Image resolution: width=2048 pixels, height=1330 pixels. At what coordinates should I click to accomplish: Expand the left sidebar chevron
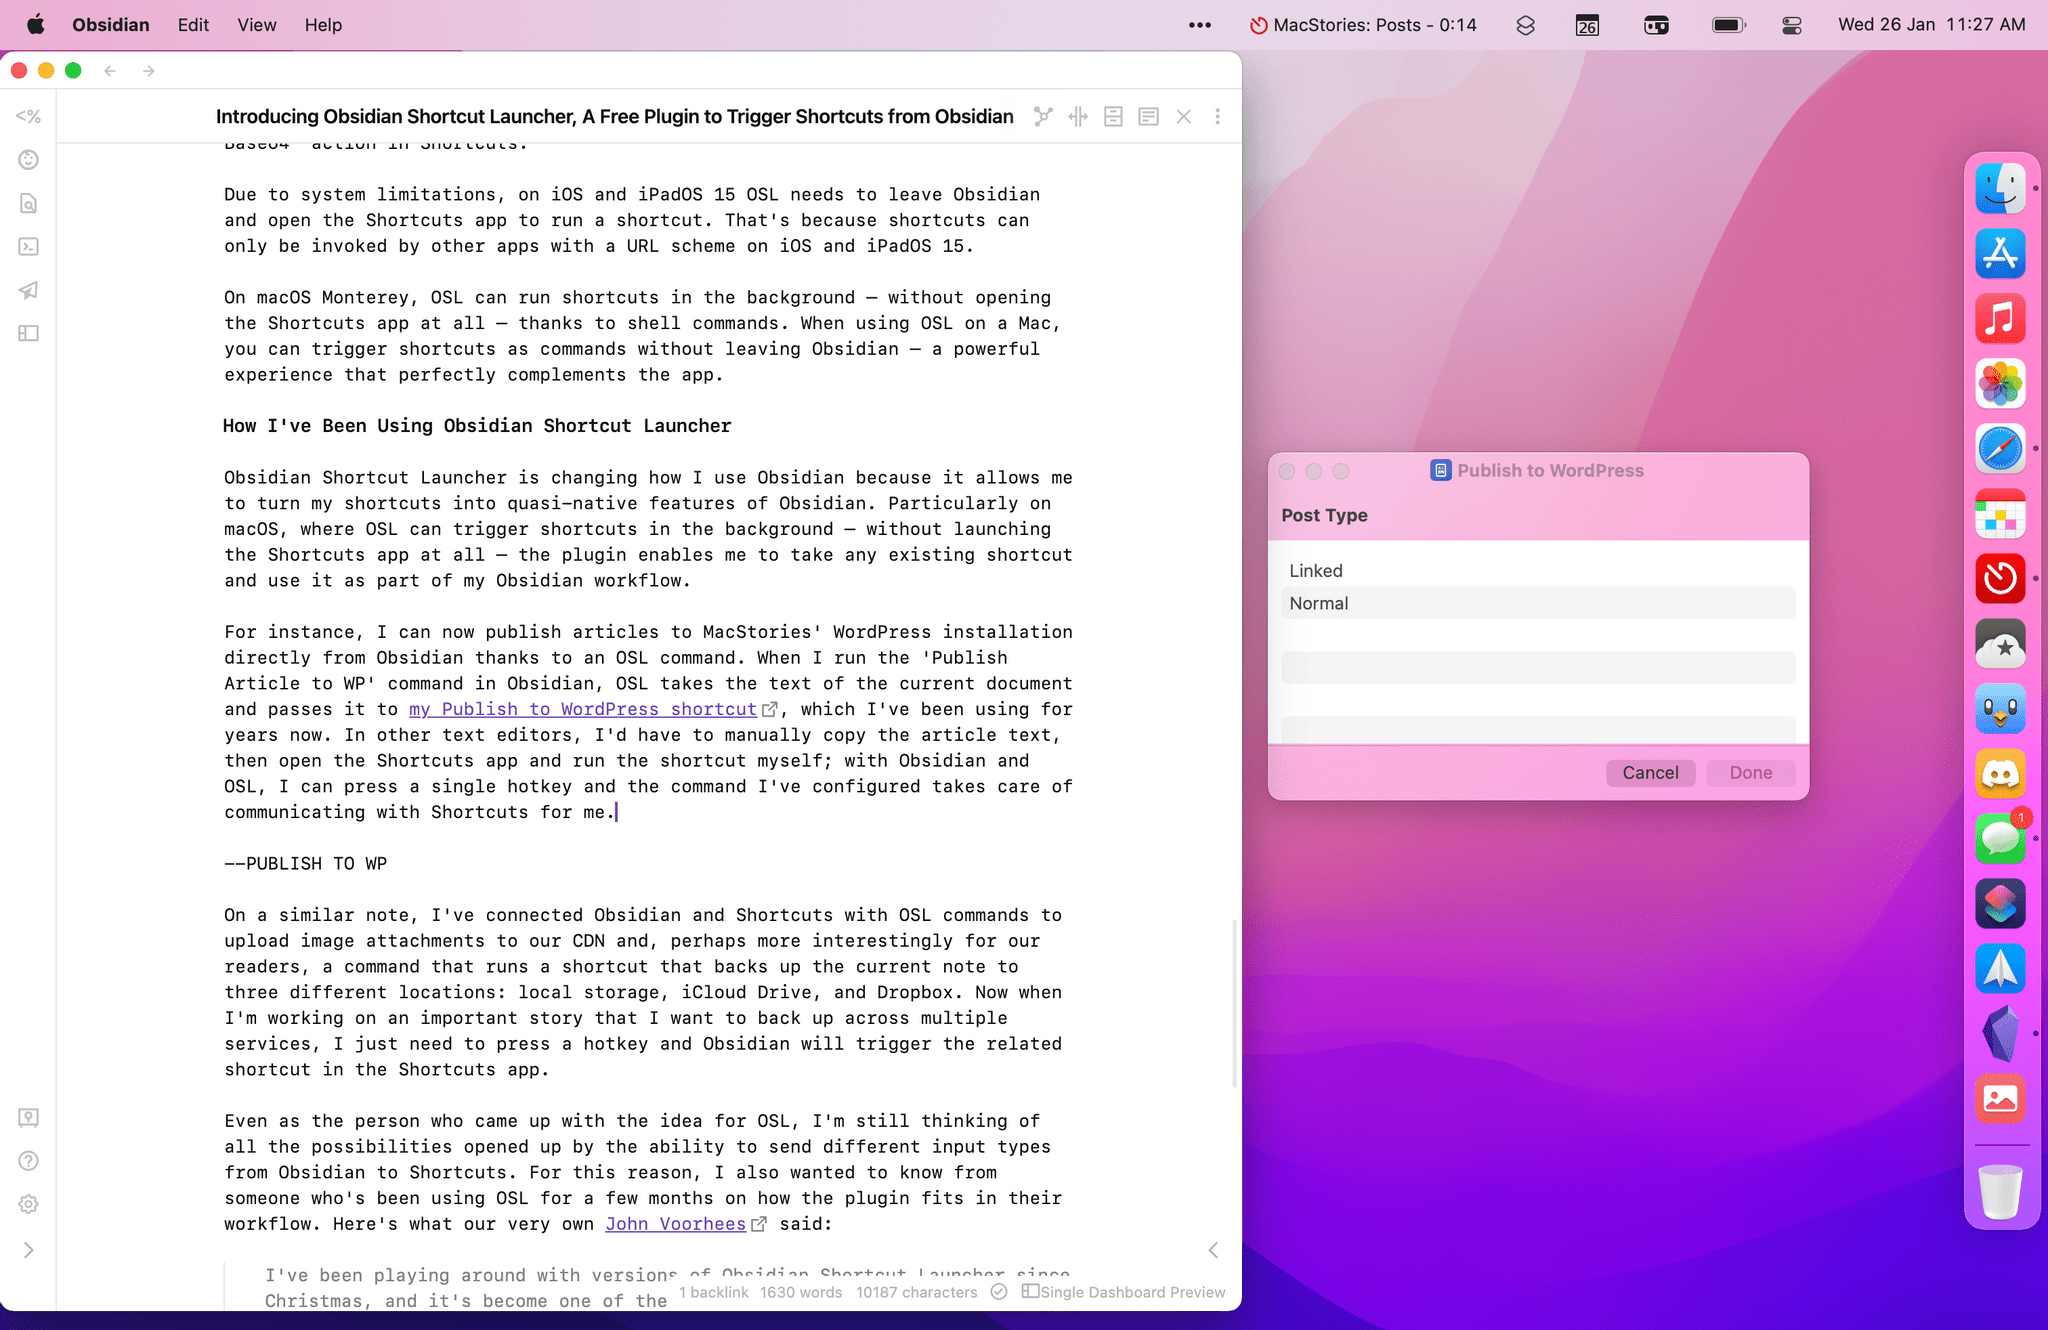(28, 1250)
